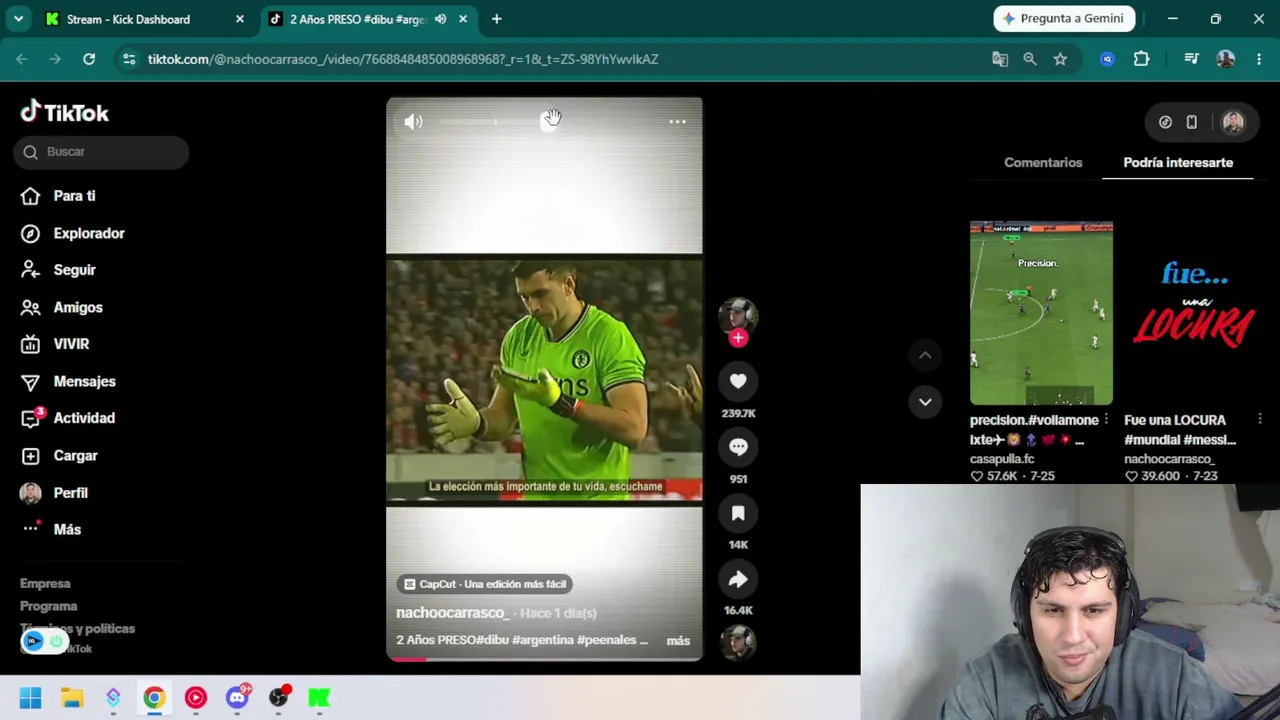Screen dimensions: 1280x720
Task: Open options for the precision video card
Action: 1106,420
